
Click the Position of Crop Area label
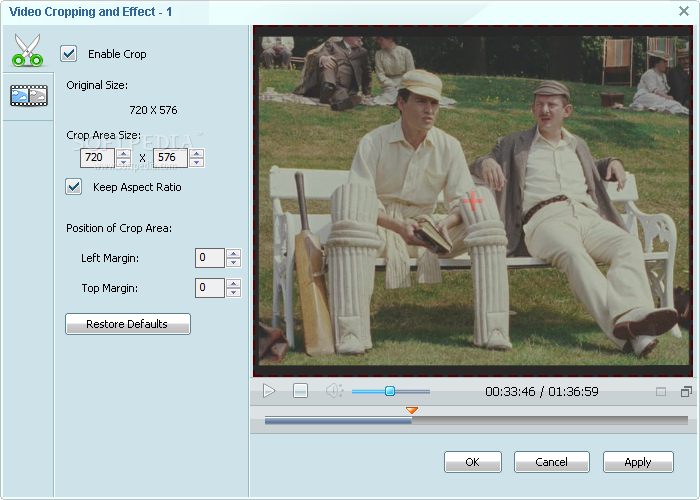(119, 228)
